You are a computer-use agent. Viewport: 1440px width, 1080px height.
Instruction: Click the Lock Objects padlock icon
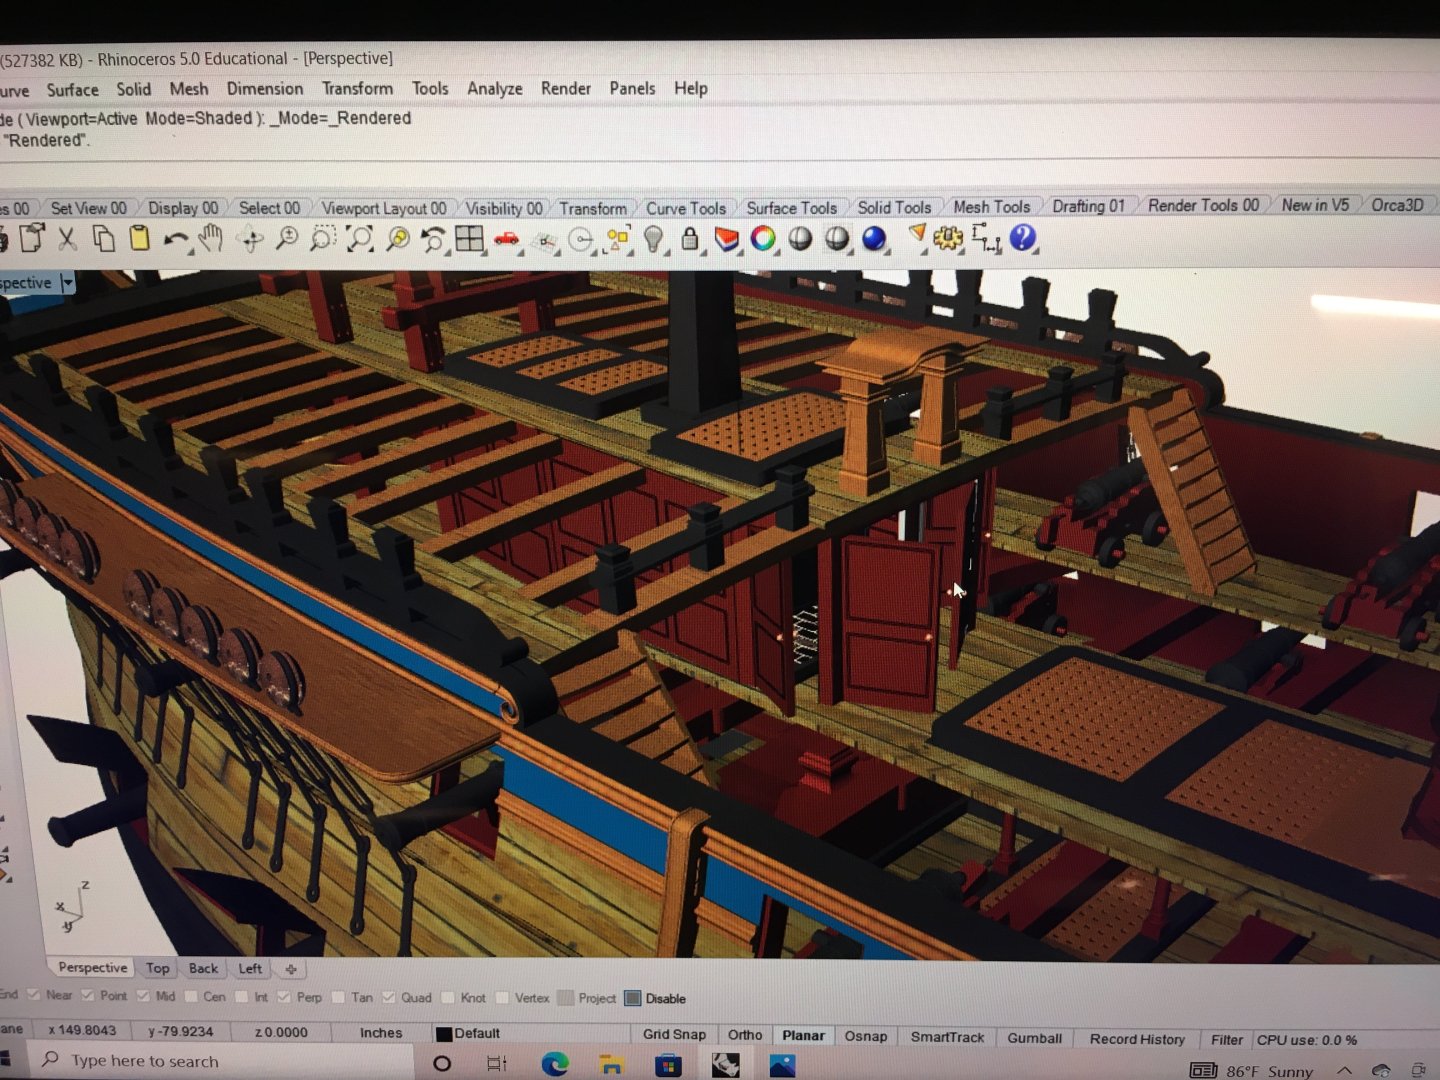pos(690,238)
